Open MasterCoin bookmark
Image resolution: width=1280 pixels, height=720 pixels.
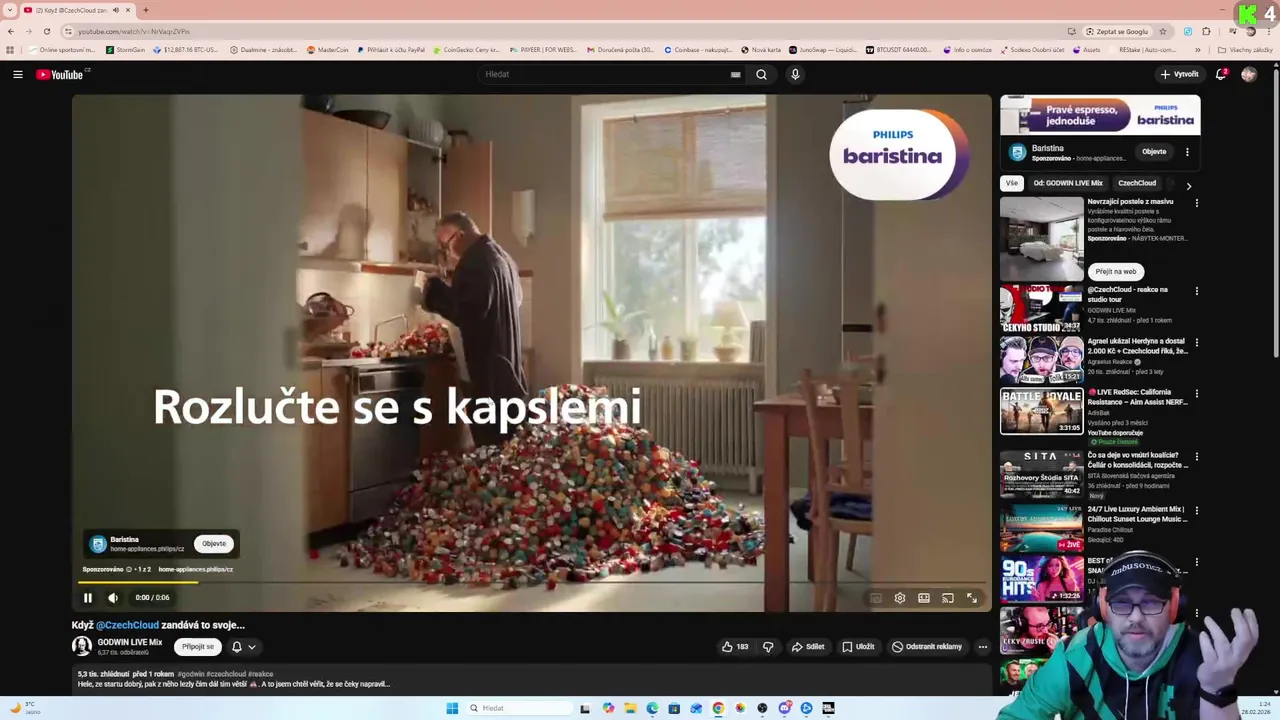(x=328, y=49)
